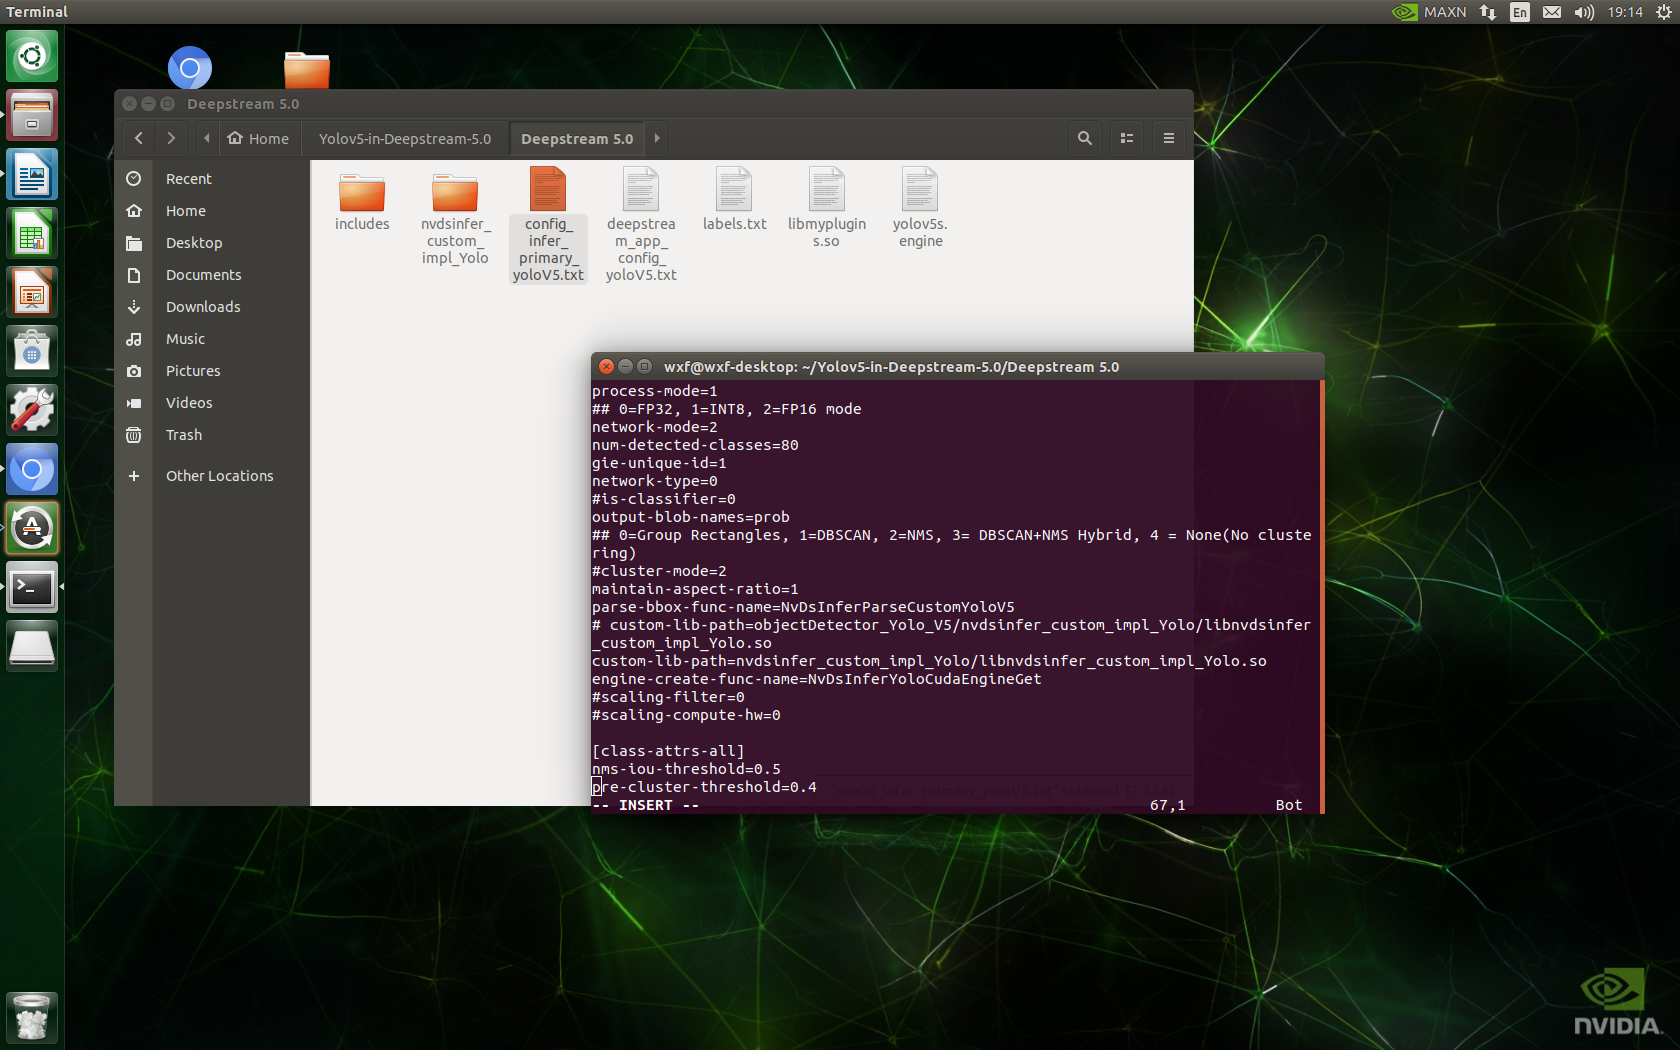Expand path bar right scroll arrow
Viewport: 1680px width, 1050px height.
(x=657, y=138)
